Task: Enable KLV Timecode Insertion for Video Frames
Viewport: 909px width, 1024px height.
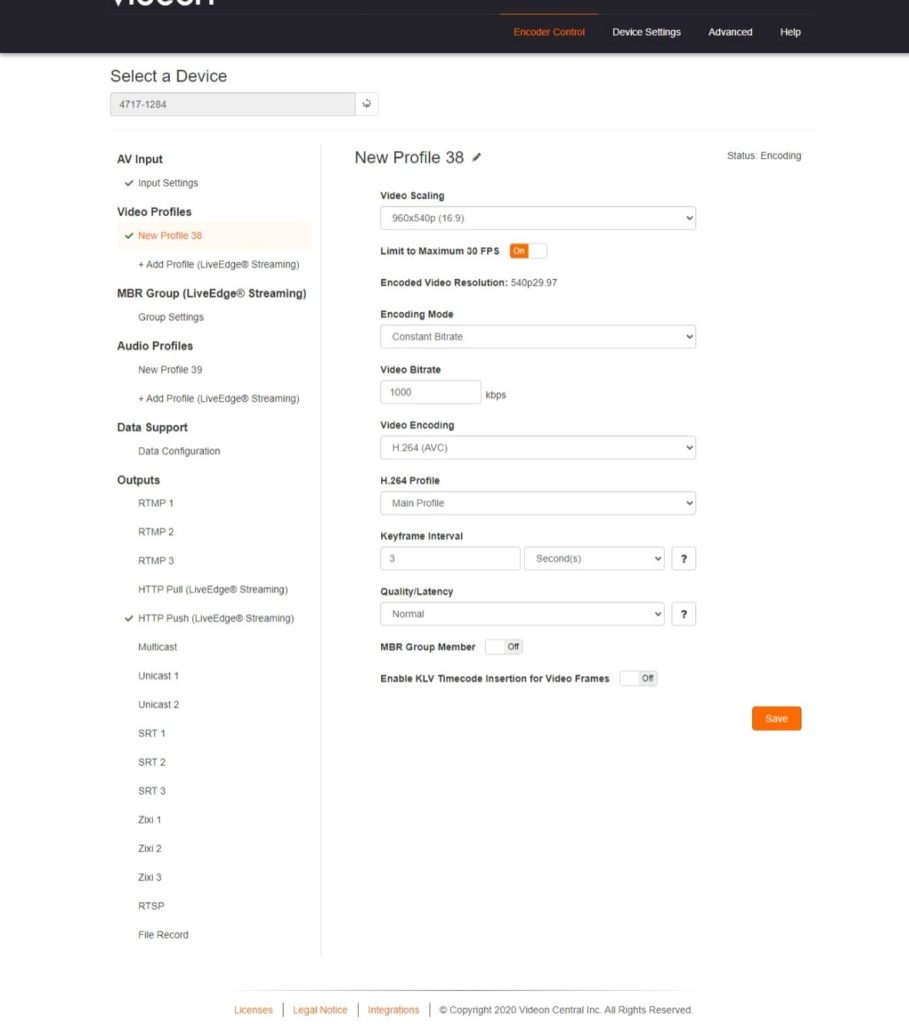Action: (637, 678)
